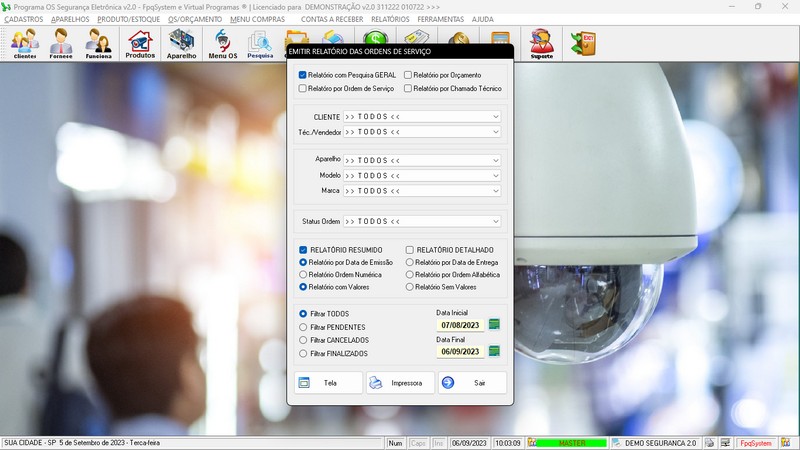This screenshot has height=450, width=800.
Task: Click the Sair button
Action: click(472, 383)
